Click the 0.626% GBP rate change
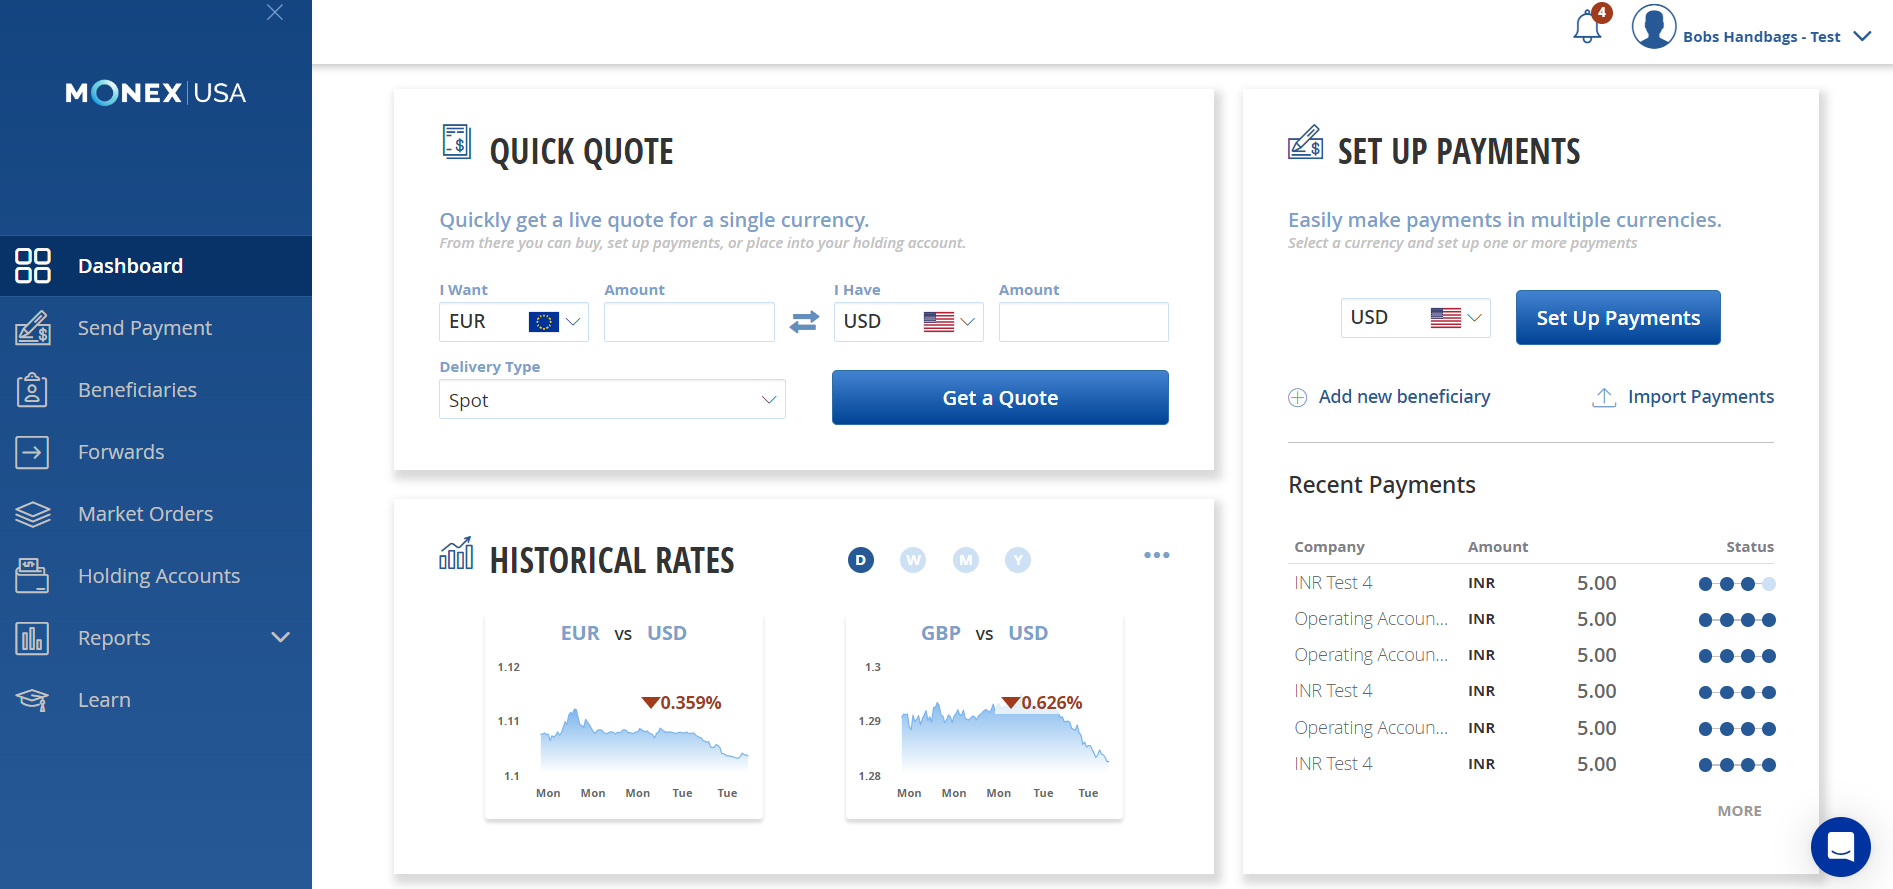The width and height of the screenshot is (1893, 889). pos(1042,703)
